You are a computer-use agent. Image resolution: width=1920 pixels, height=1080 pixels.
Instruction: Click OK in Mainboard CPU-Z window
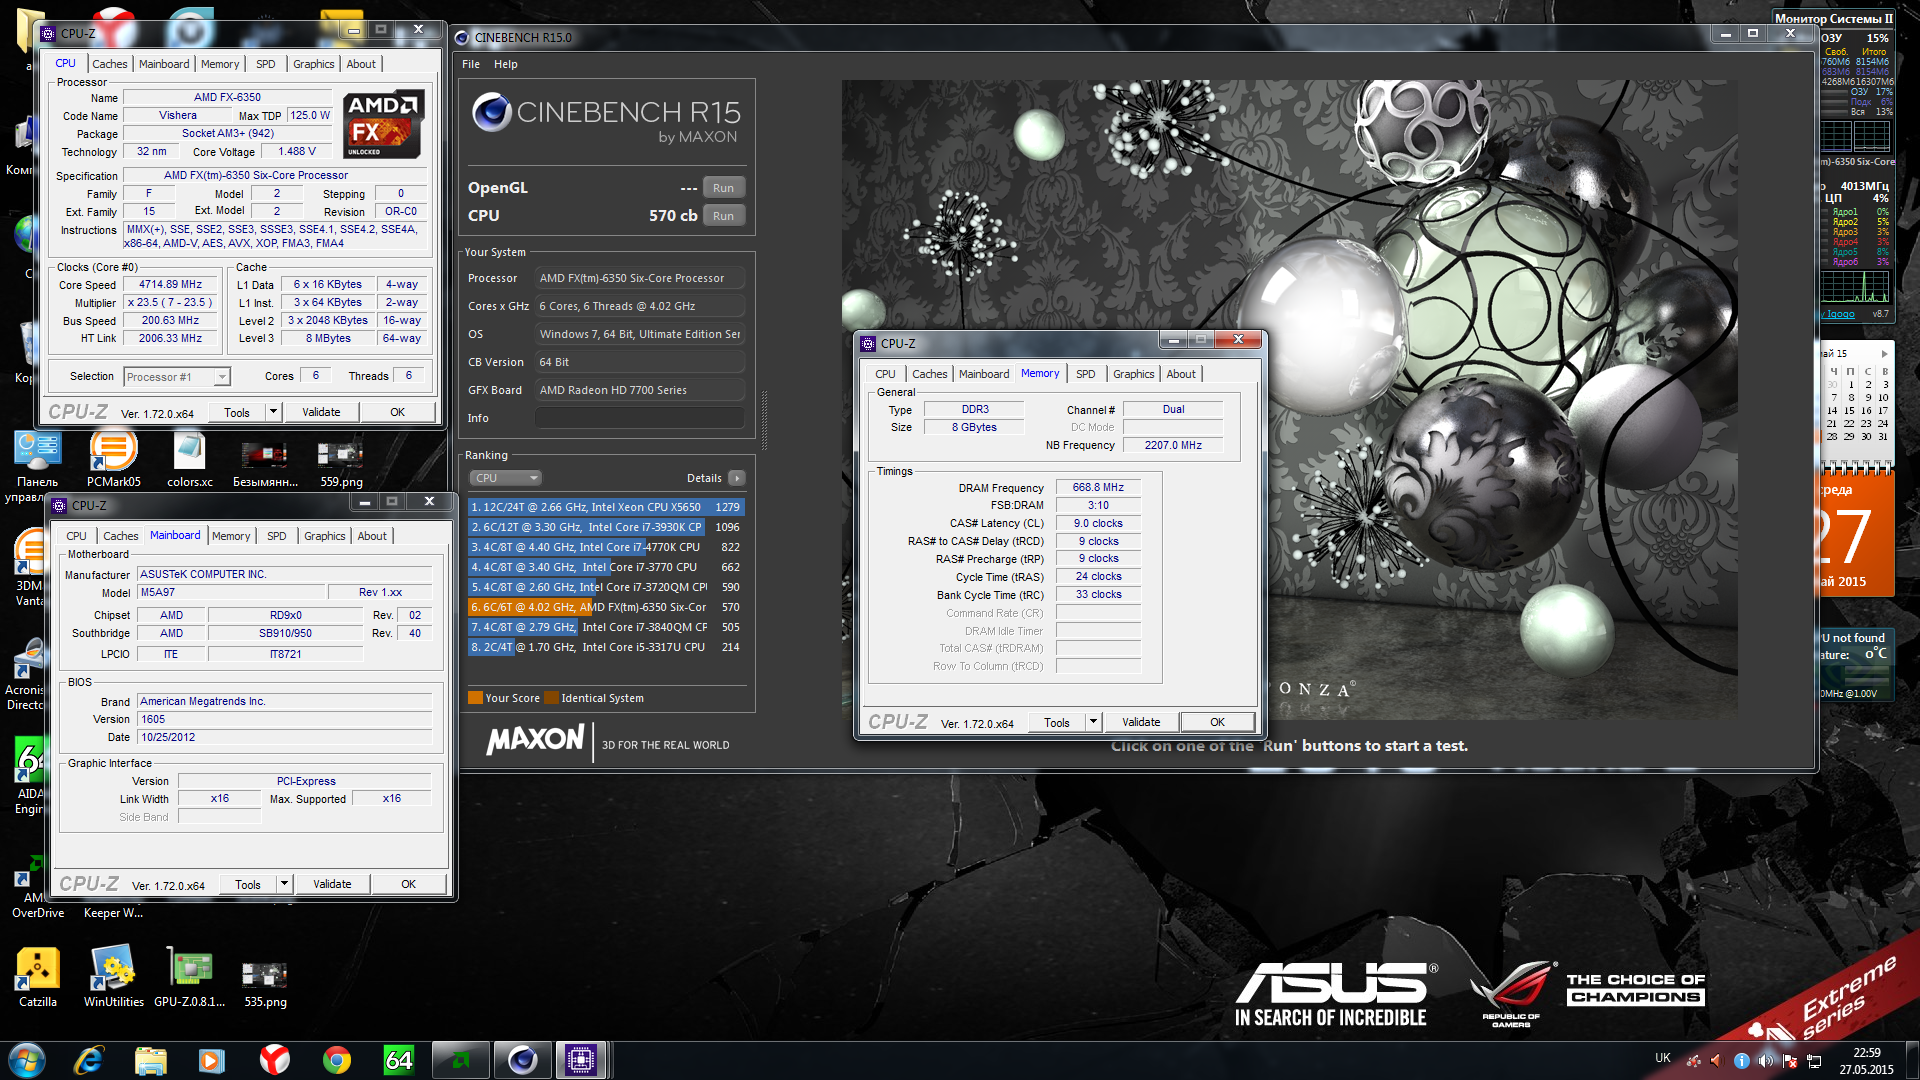(x=408, y=884)
